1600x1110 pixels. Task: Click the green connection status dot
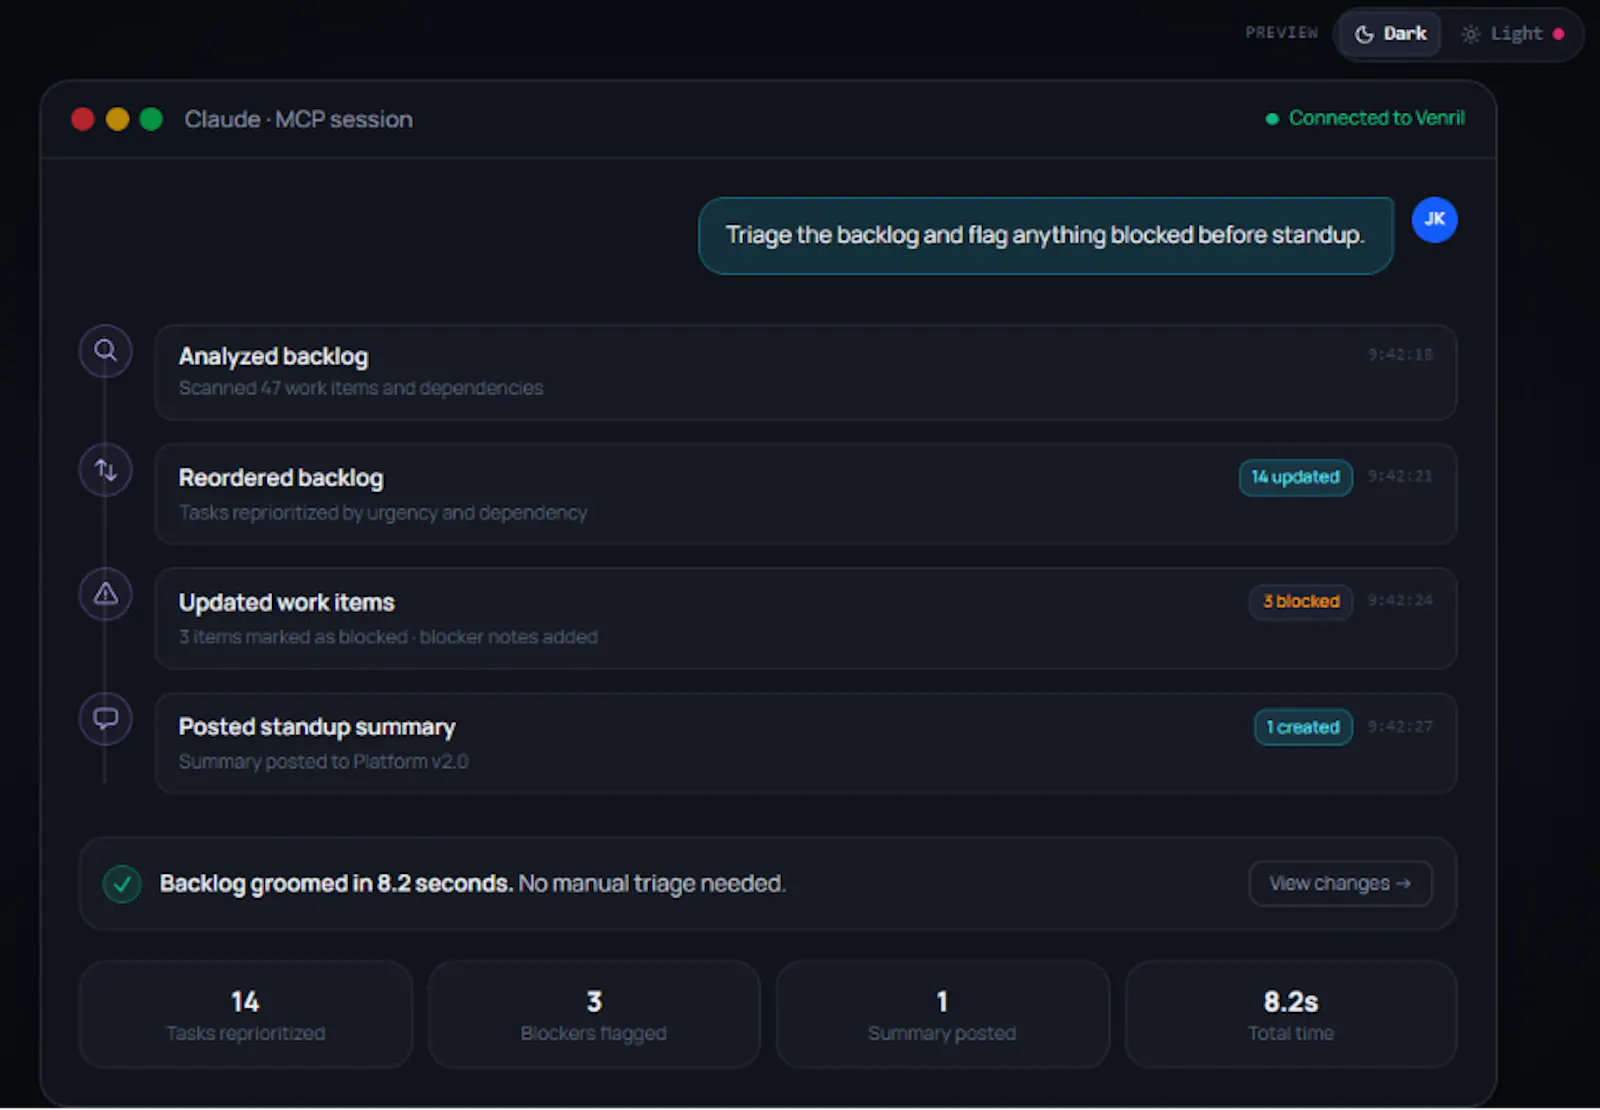point(1272,119)
